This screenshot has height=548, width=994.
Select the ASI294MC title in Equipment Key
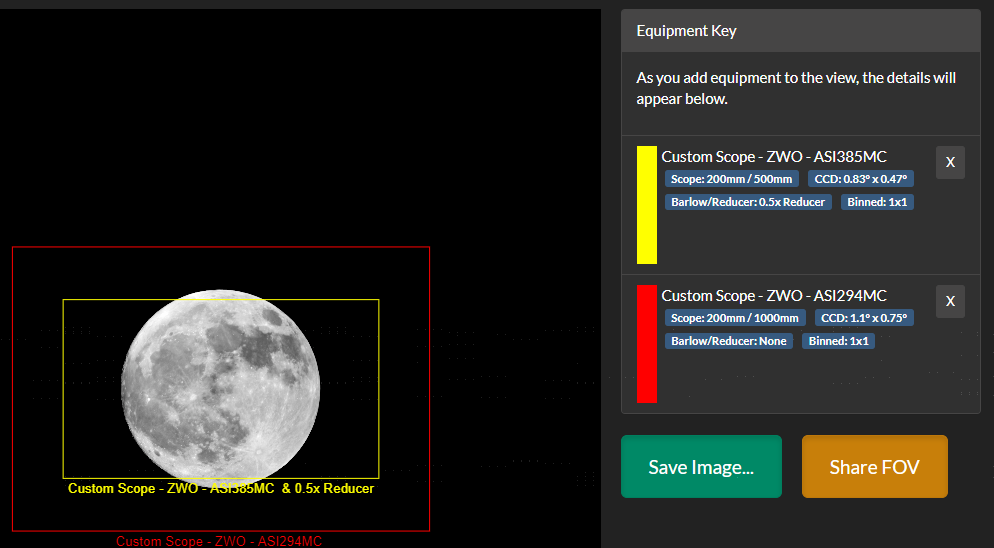click(774, 295)
